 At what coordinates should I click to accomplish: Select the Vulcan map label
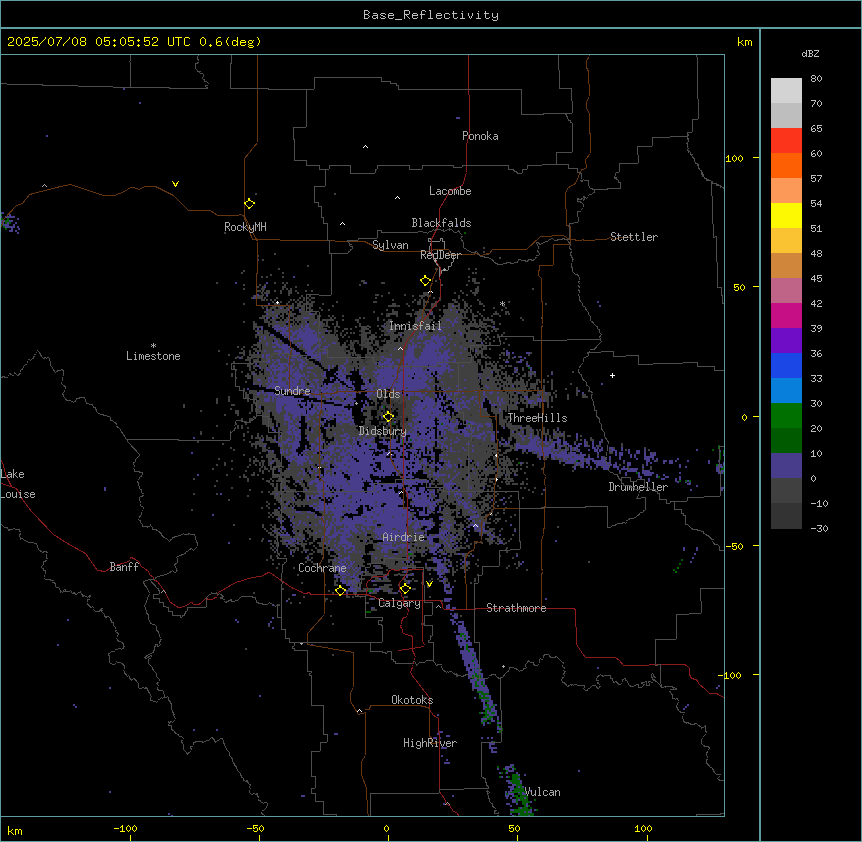(x=542, y=792)
